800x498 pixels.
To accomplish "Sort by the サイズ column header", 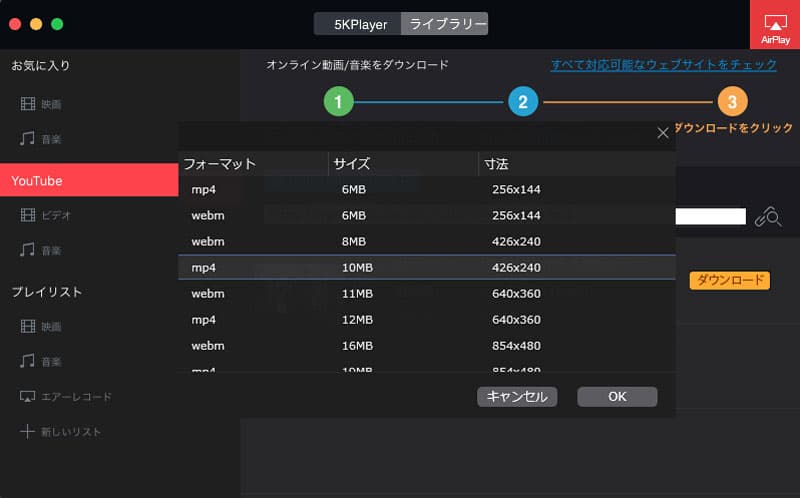I will [403, 164].
